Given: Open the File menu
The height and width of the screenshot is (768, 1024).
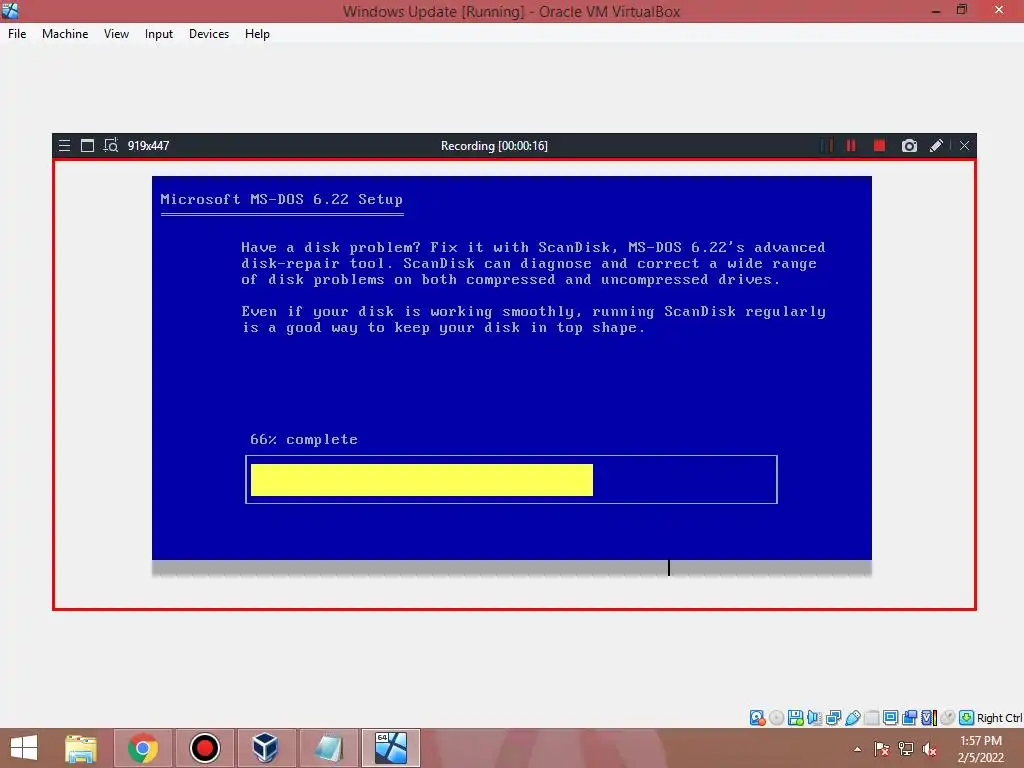Looking at the screenshot, I should tap(17, 34).
